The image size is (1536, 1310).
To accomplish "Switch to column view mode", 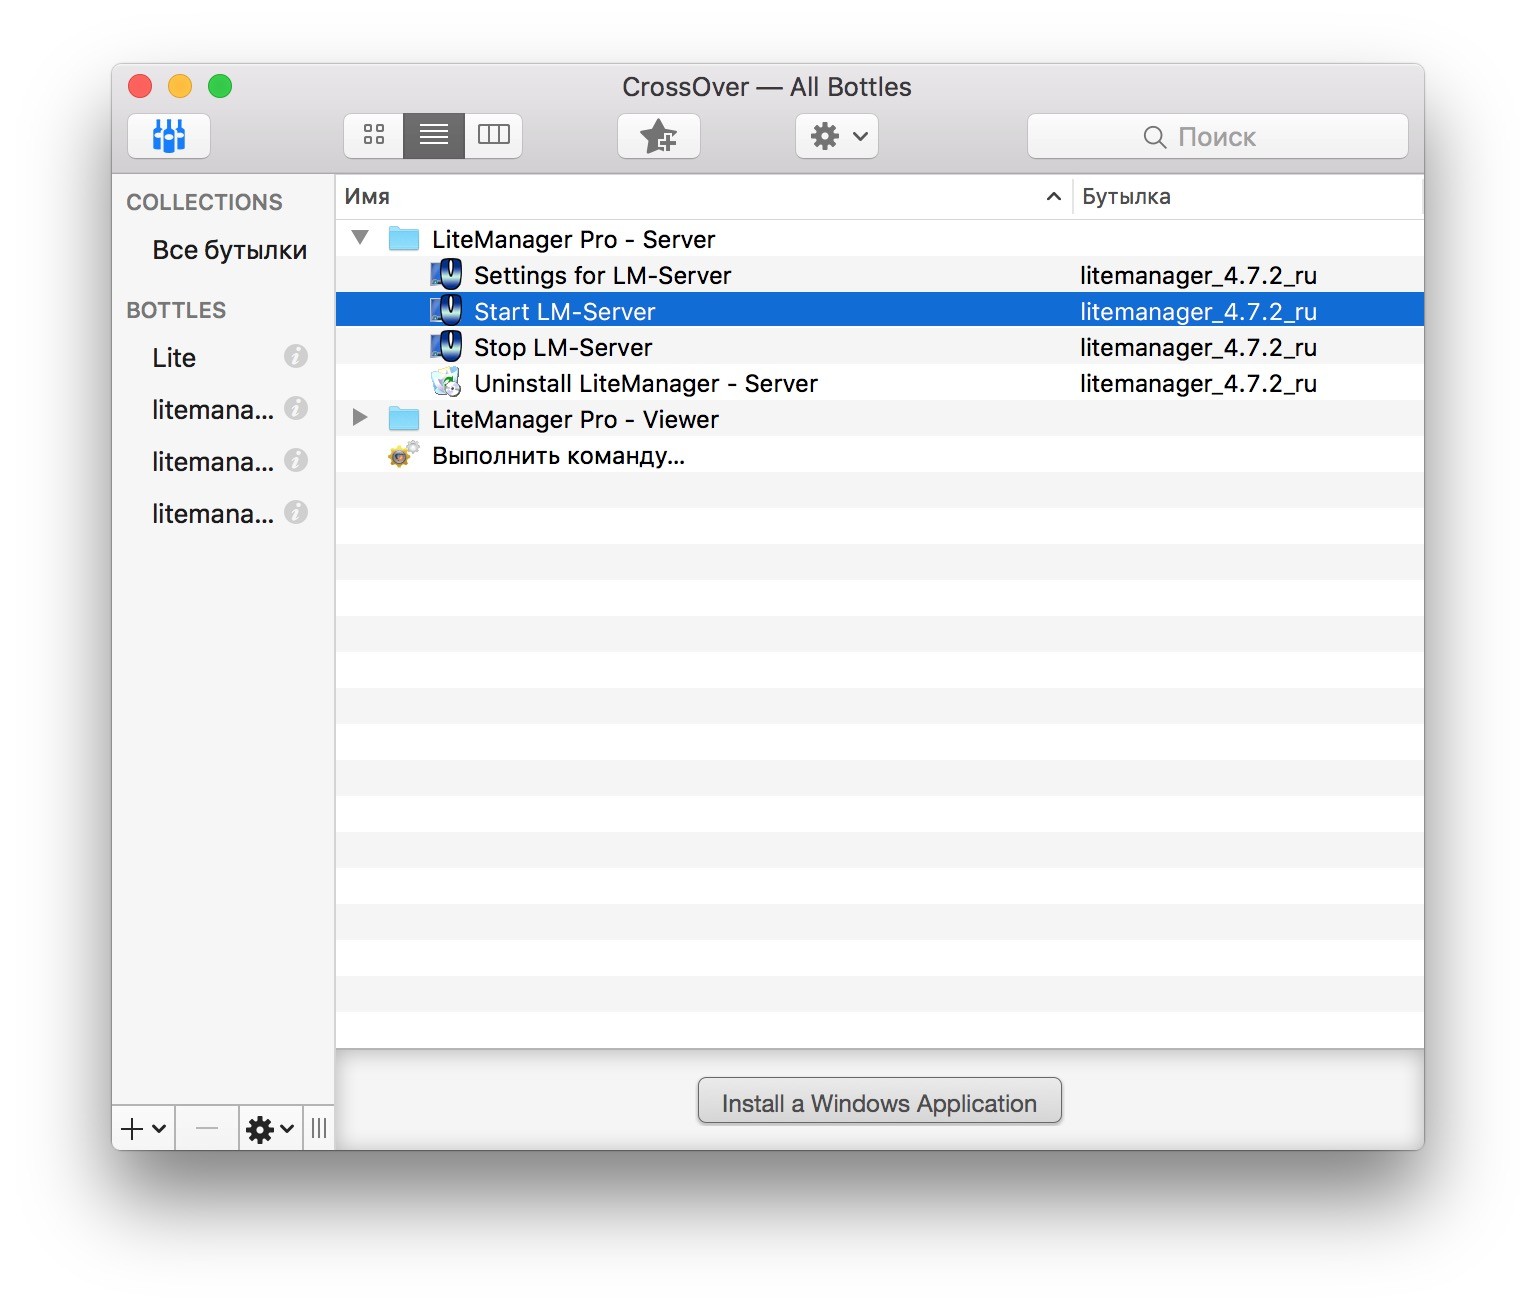I will pos(494,135).
